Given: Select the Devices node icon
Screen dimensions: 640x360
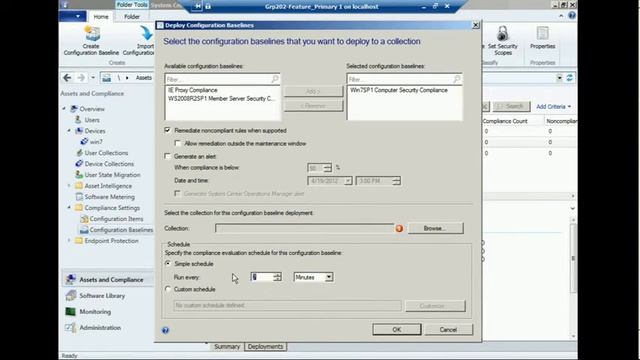Looking at the screenshot, I should [79, 131].
